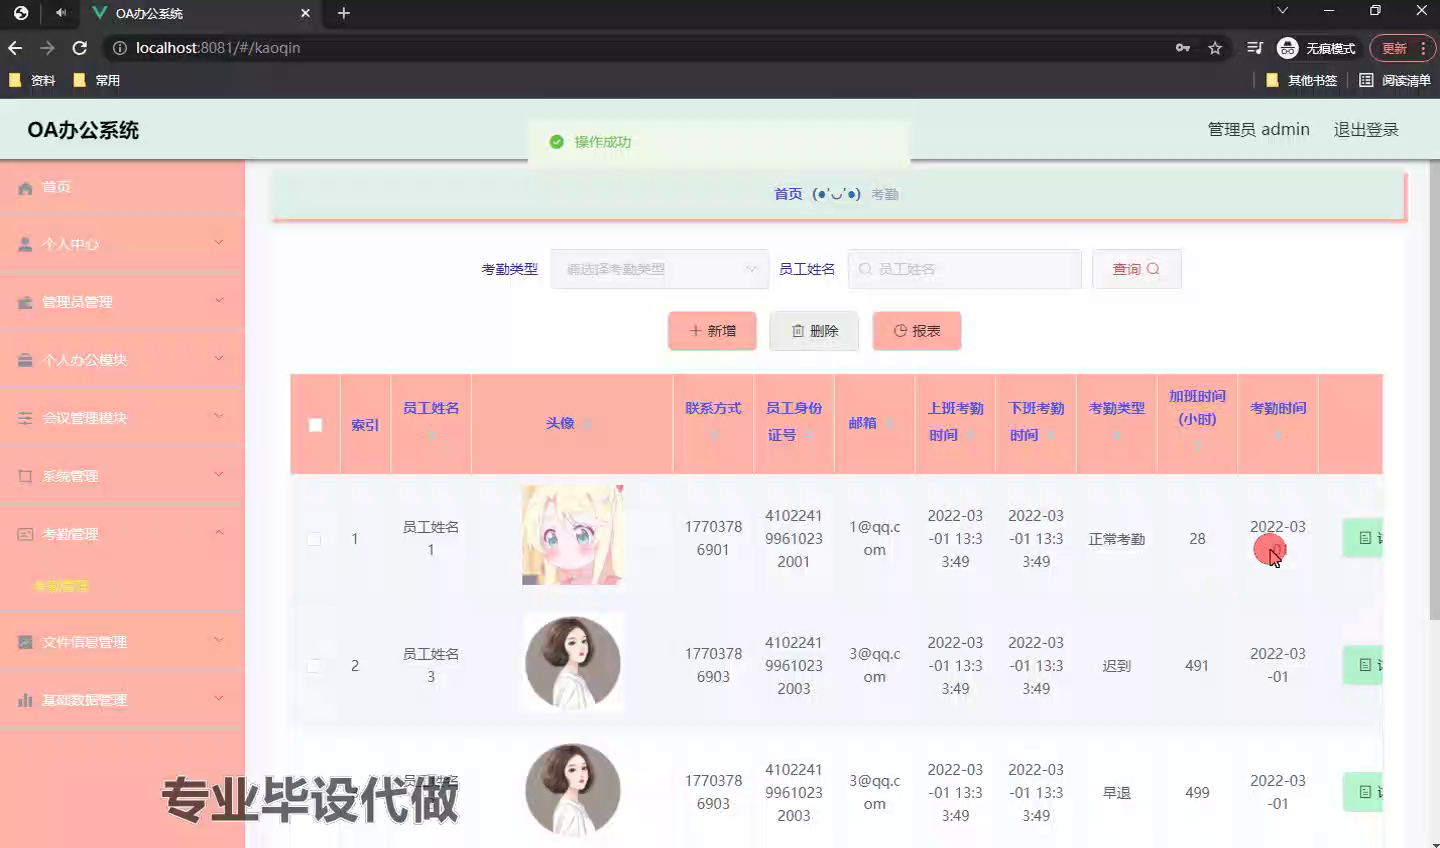The height and width of the screenshot is (848, 1440).
Task: Click the 无痕模式 incognito indicator
Action: (1317, 48)
